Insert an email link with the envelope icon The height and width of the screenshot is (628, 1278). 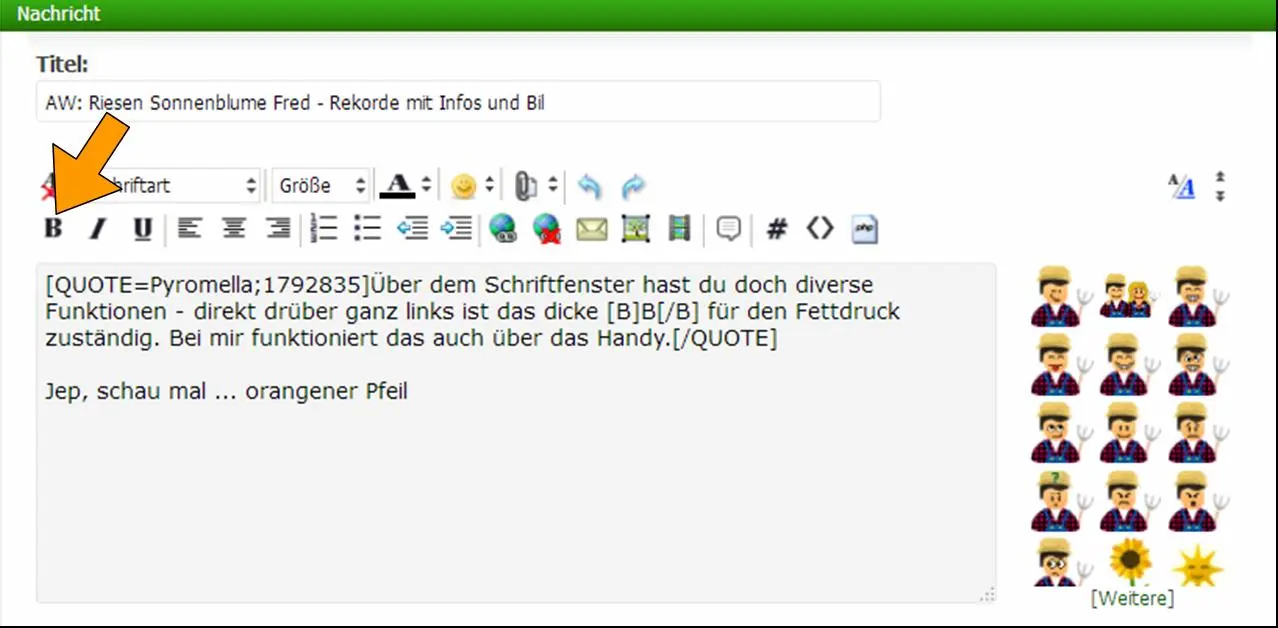[x=591, y=229]
